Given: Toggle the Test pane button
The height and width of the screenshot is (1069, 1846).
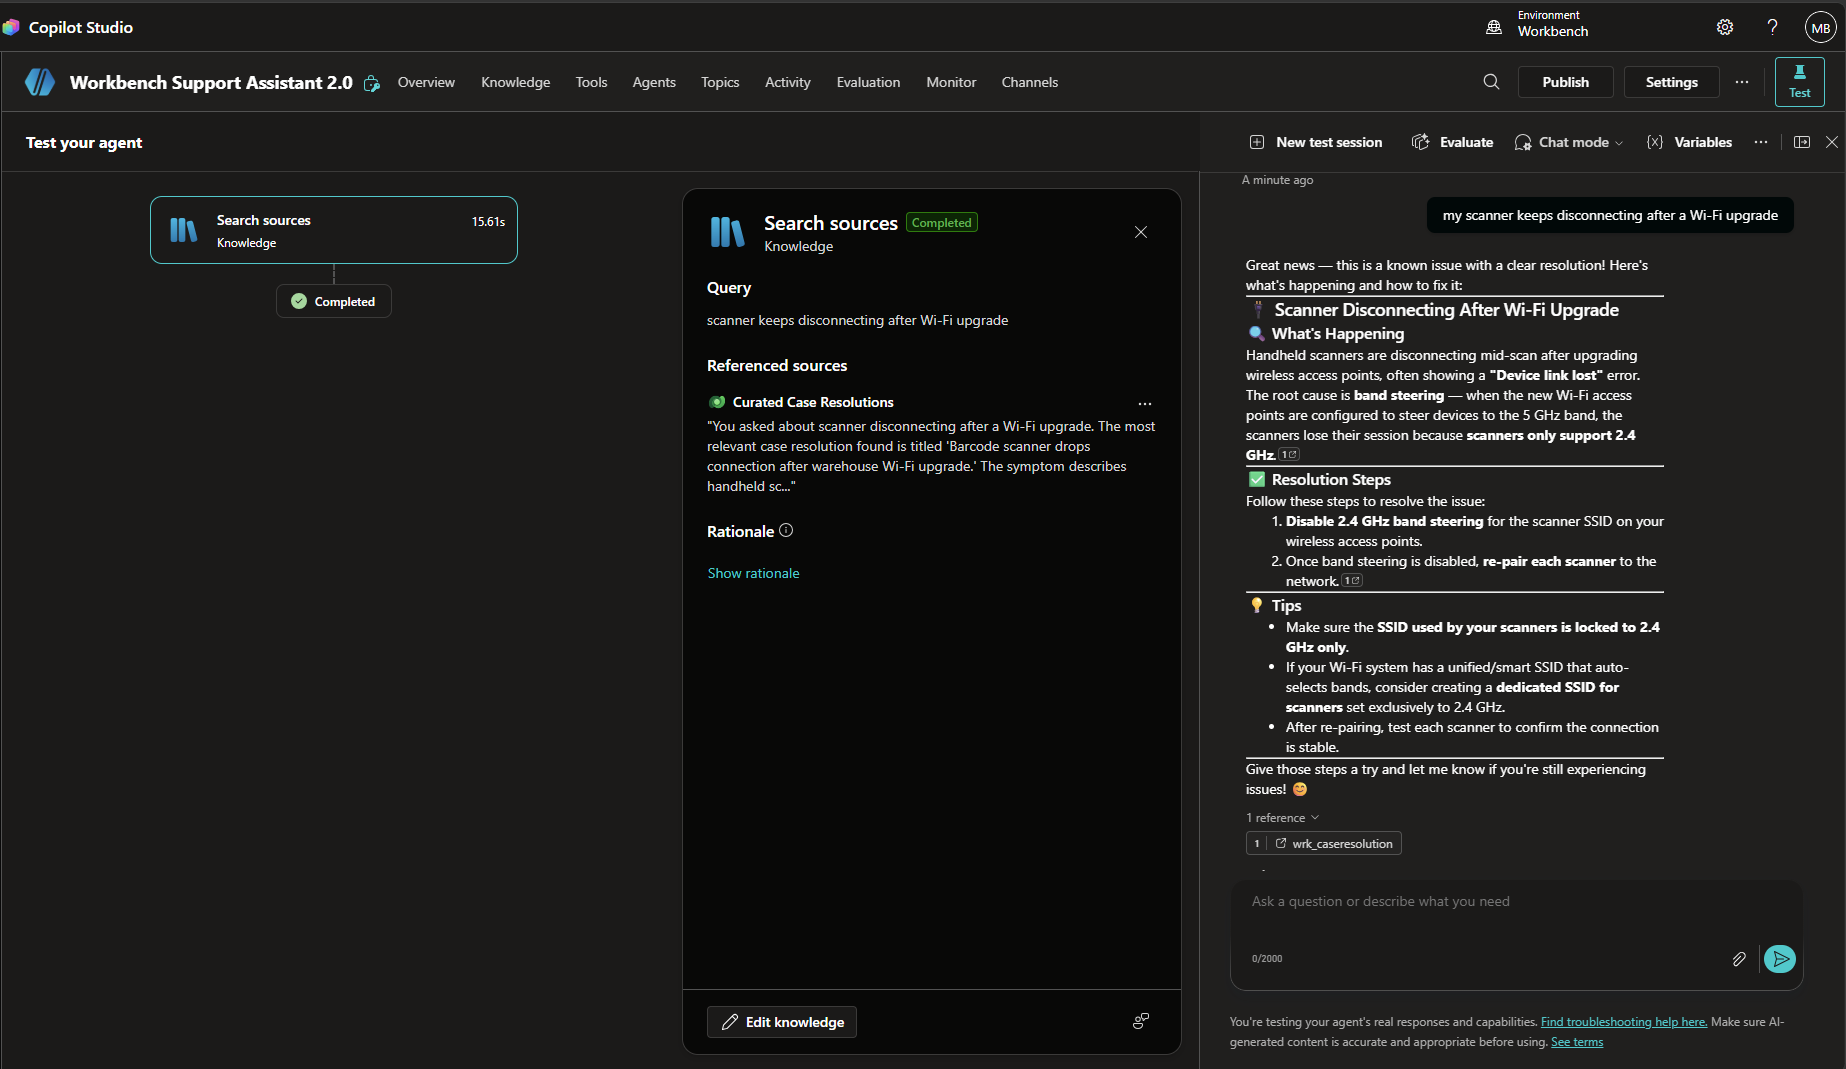Looking at the screenshot, I should click(x=1799, y=82).
